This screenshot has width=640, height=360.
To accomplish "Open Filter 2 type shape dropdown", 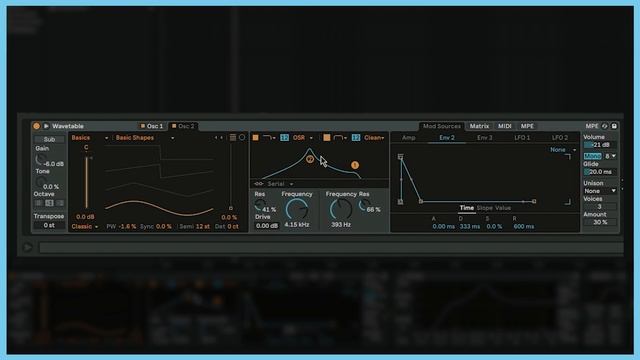I will point(340,138).
